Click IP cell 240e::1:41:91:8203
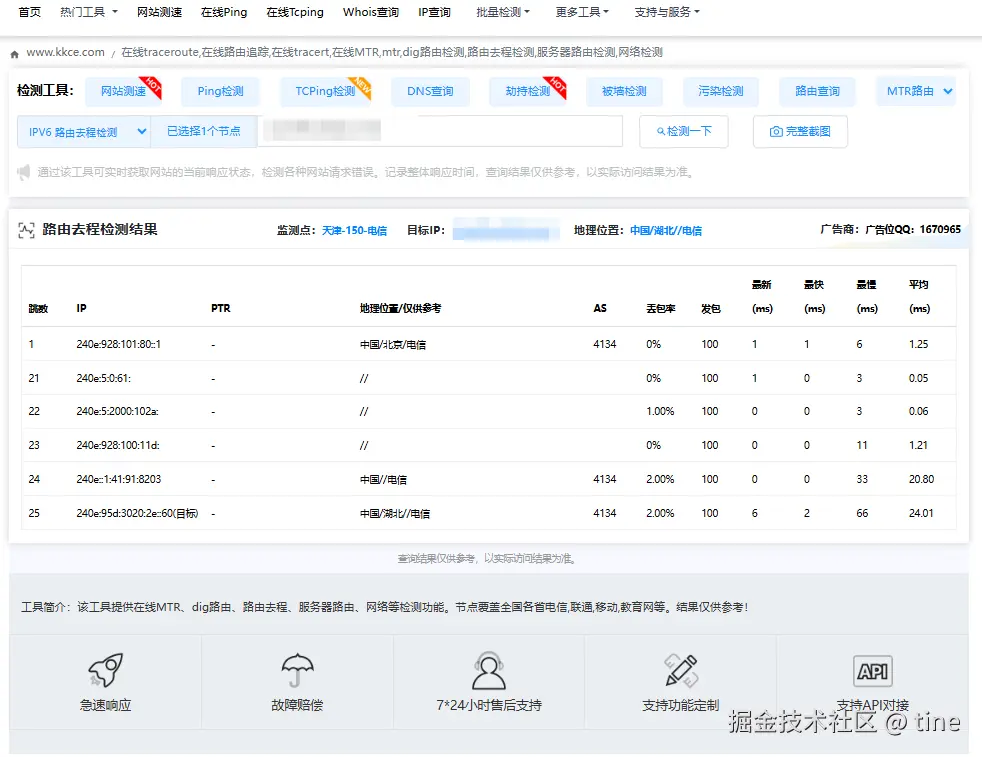 (x=118, y=479)
